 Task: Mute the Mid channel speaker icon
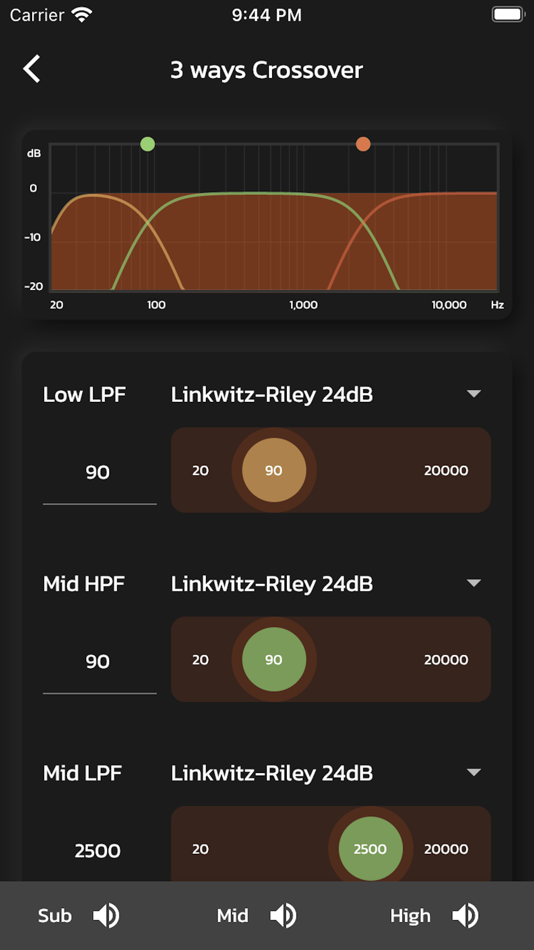point(283,915)
